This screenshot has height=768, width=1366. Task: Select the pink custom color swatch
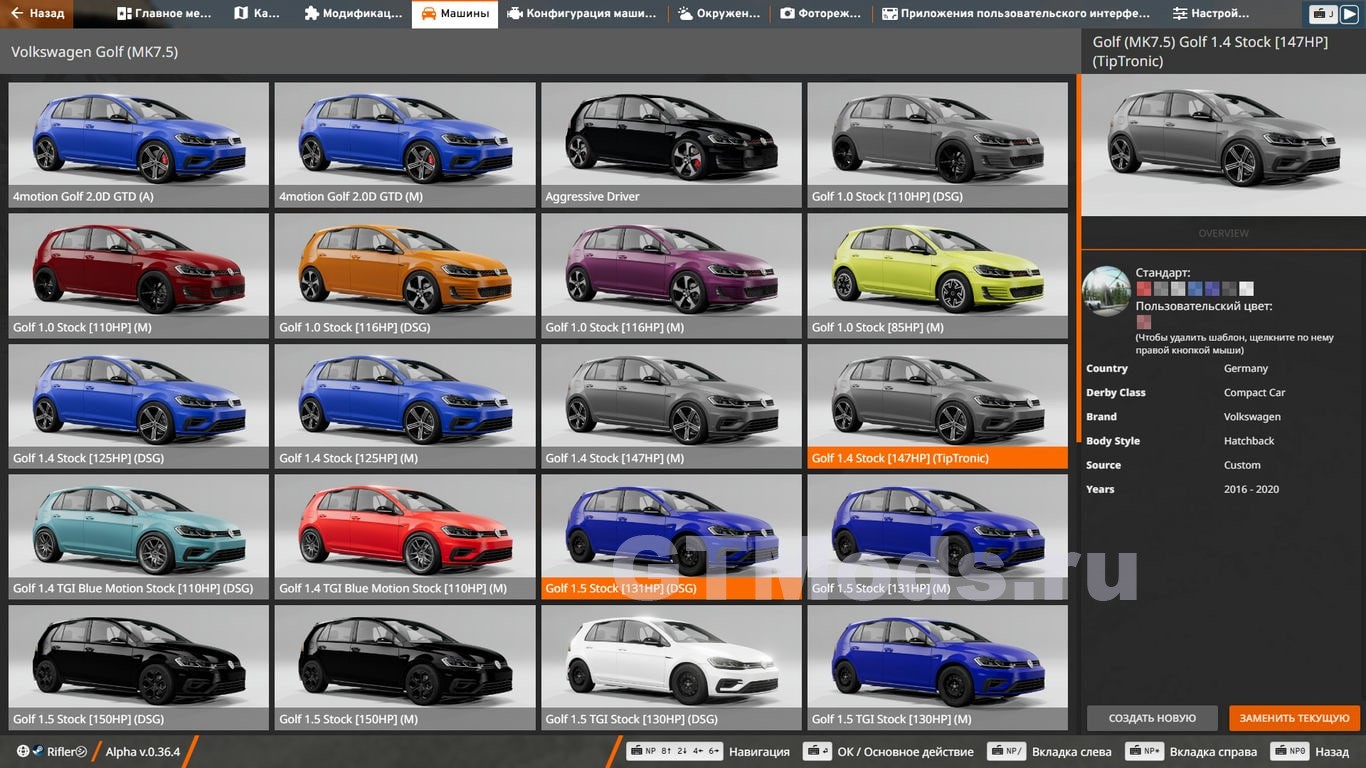coord(1143,322)
